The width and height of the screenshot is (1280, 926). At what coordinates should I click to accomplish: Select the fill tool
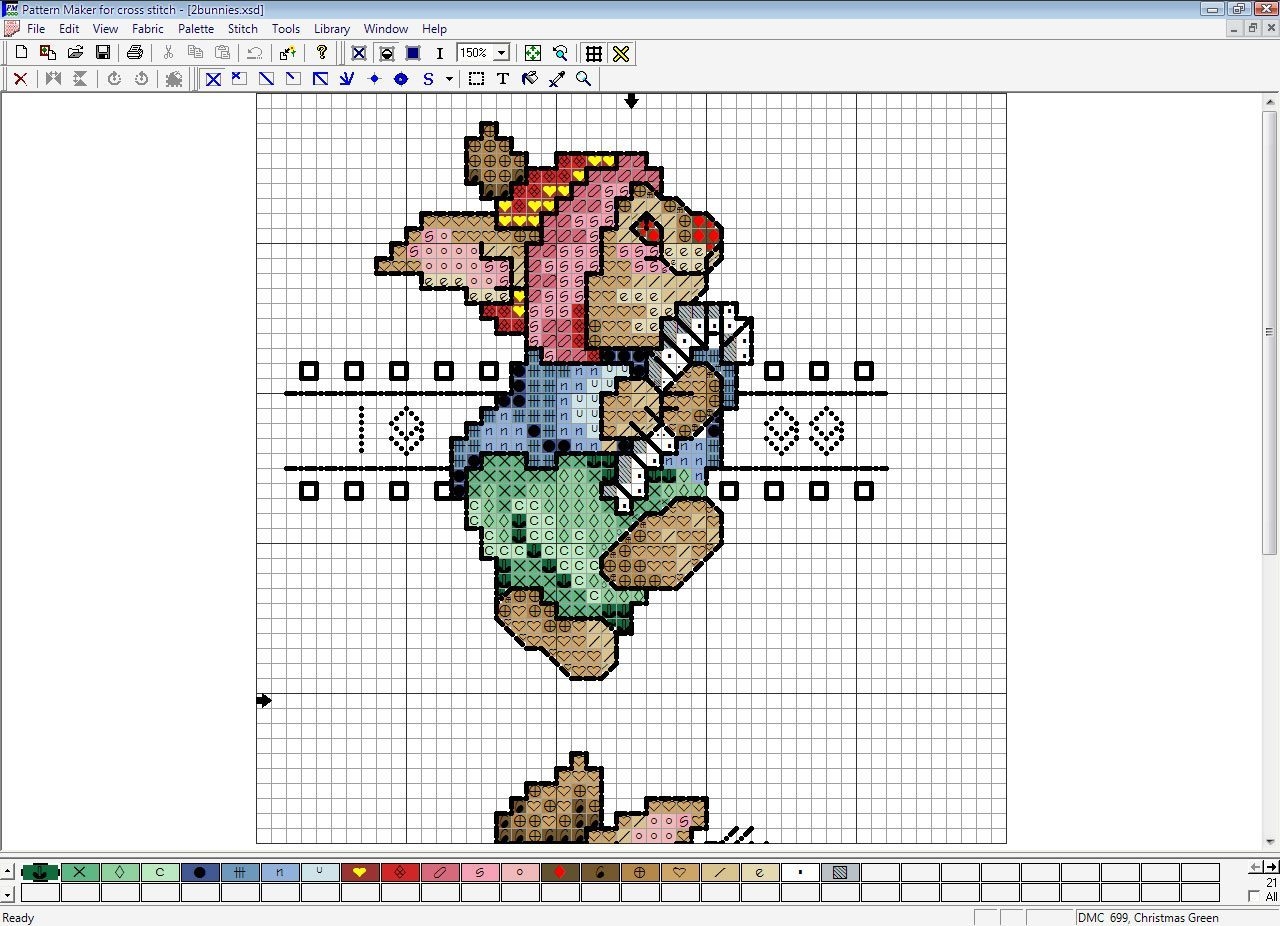(530, 78)
